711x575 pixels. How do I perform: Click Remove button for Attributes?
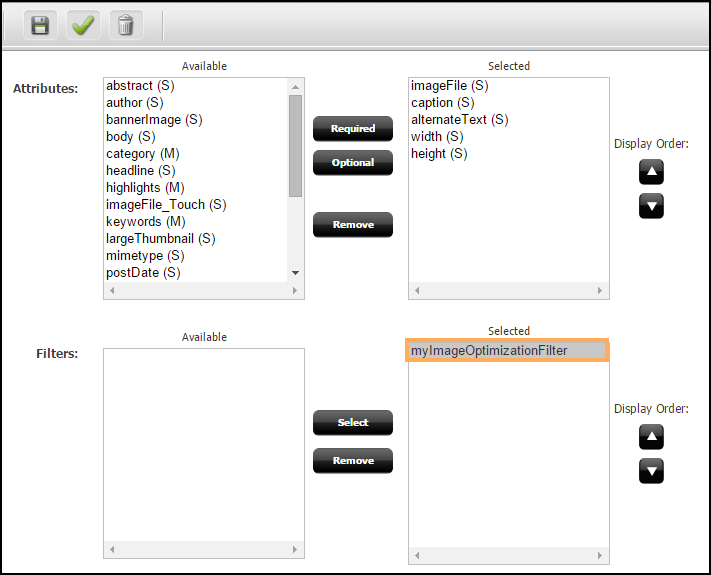click(353, 224)
